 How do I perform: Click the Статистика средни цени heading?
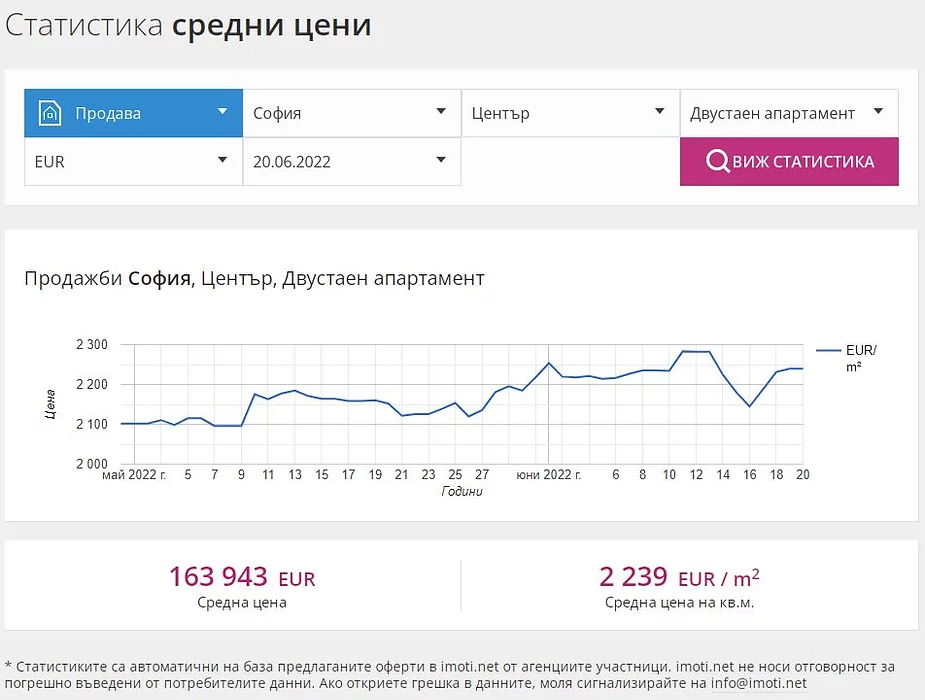pyautogui.click(x=188, y=26)
